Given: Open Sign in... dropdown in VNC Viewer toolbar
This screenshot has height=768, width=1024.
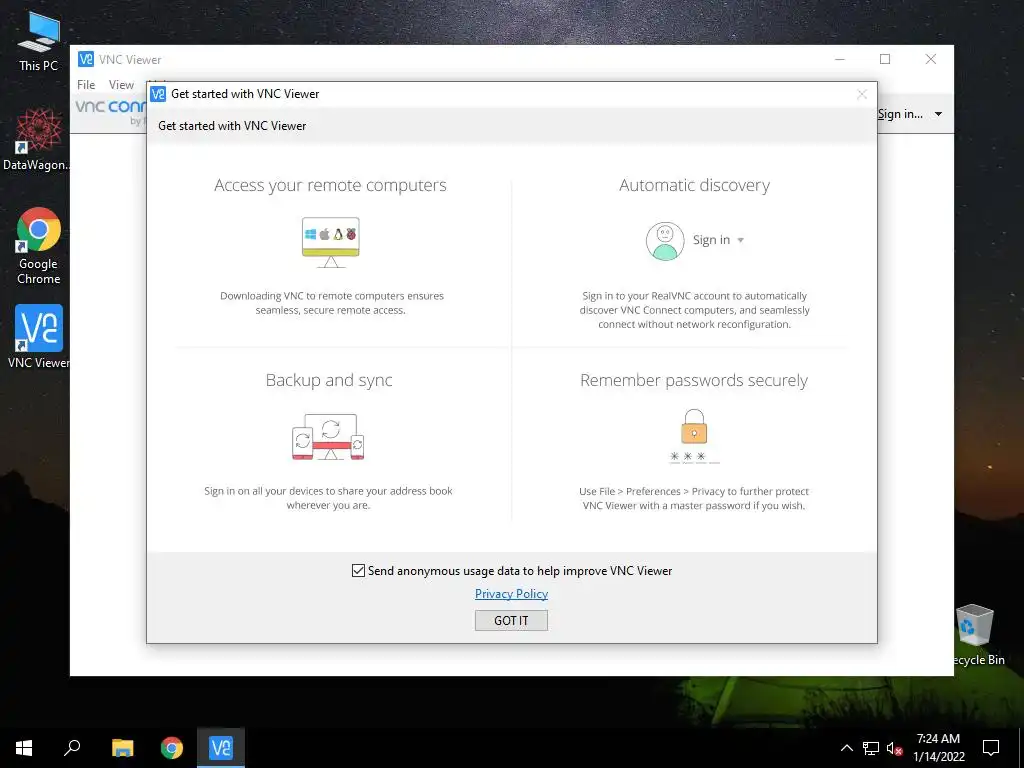Looking at the screenshot, I should (909, 114).
